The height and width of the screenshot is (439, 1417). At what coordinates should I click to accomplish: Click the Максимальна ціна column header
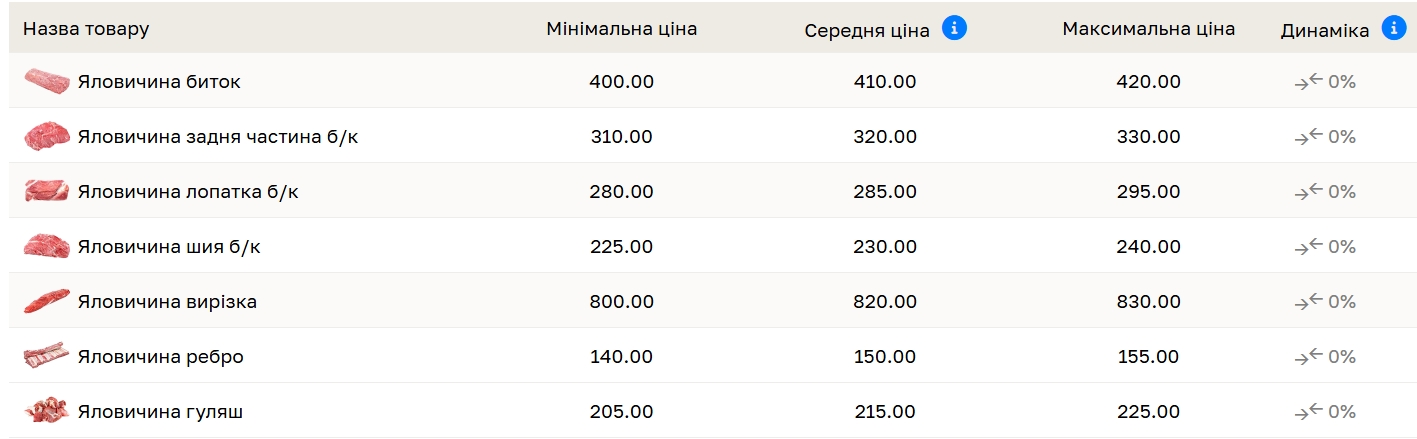tap(1148, 29)
